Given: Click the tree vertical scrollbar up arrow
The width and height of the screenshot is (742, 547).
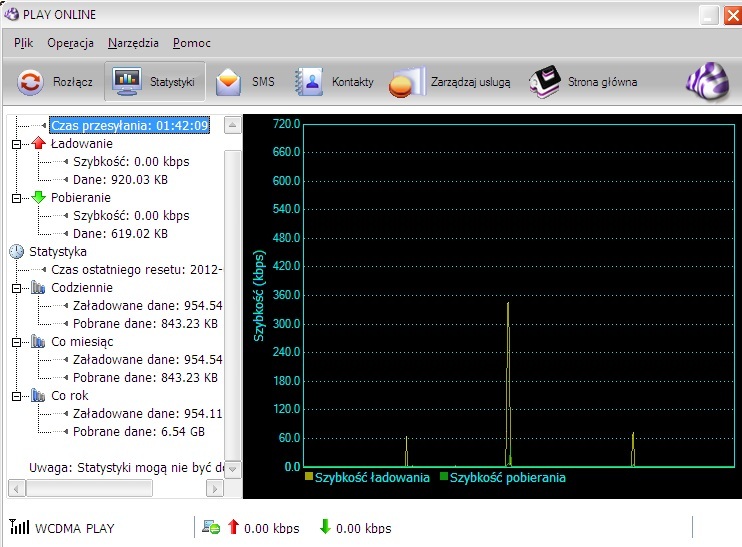Looking at the screenshot, I should [232, 125].
